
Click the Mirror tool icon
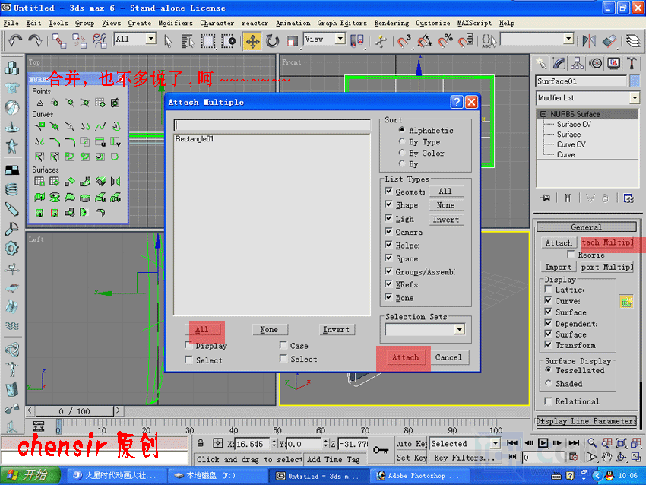(x=589, y=41)
